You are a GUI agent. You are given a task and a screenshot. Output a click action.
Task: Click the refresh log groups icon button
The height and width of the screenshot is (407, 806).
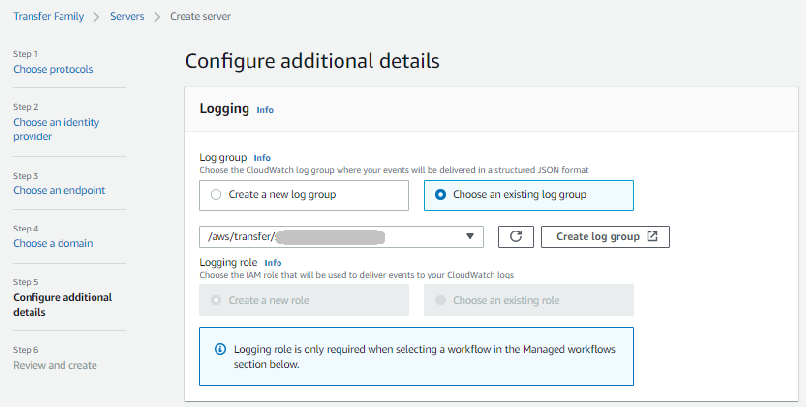tap(515, 237)
